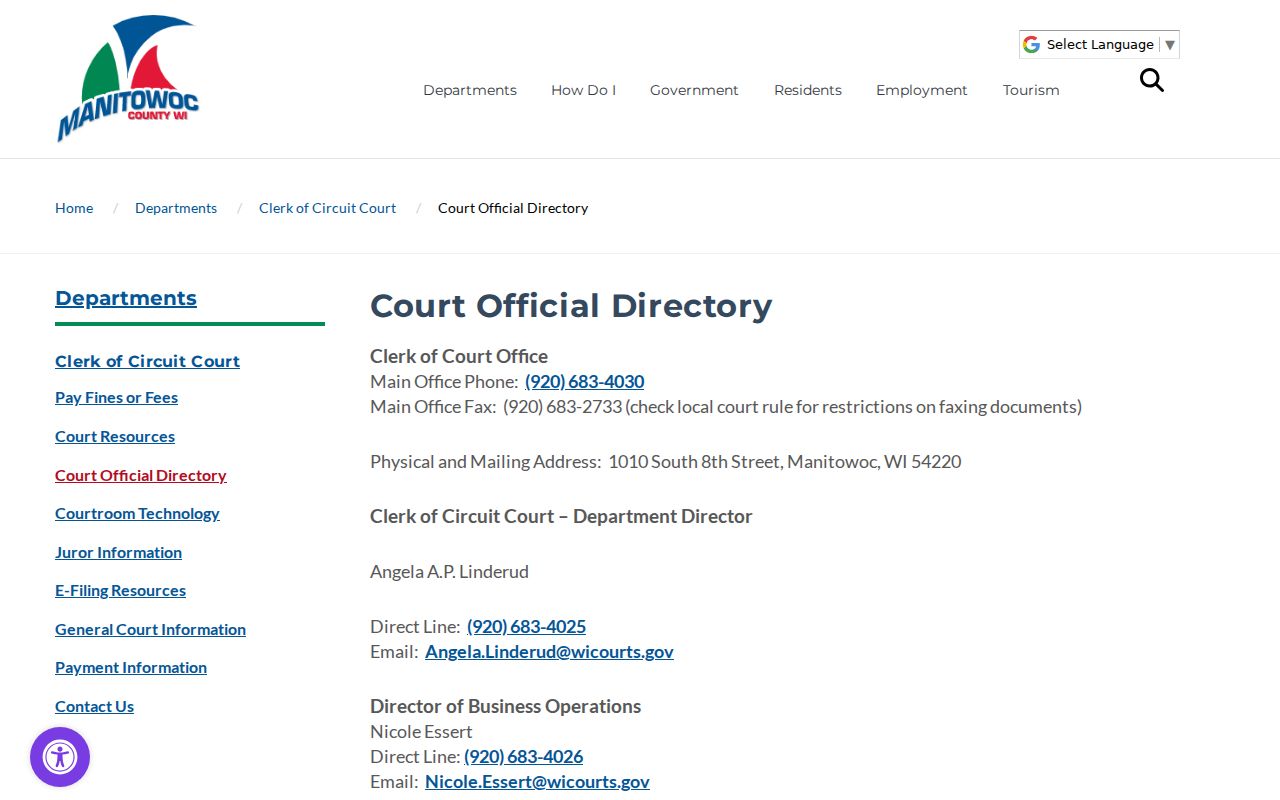
Task: Go to Payment Information page
Action: 131,668
